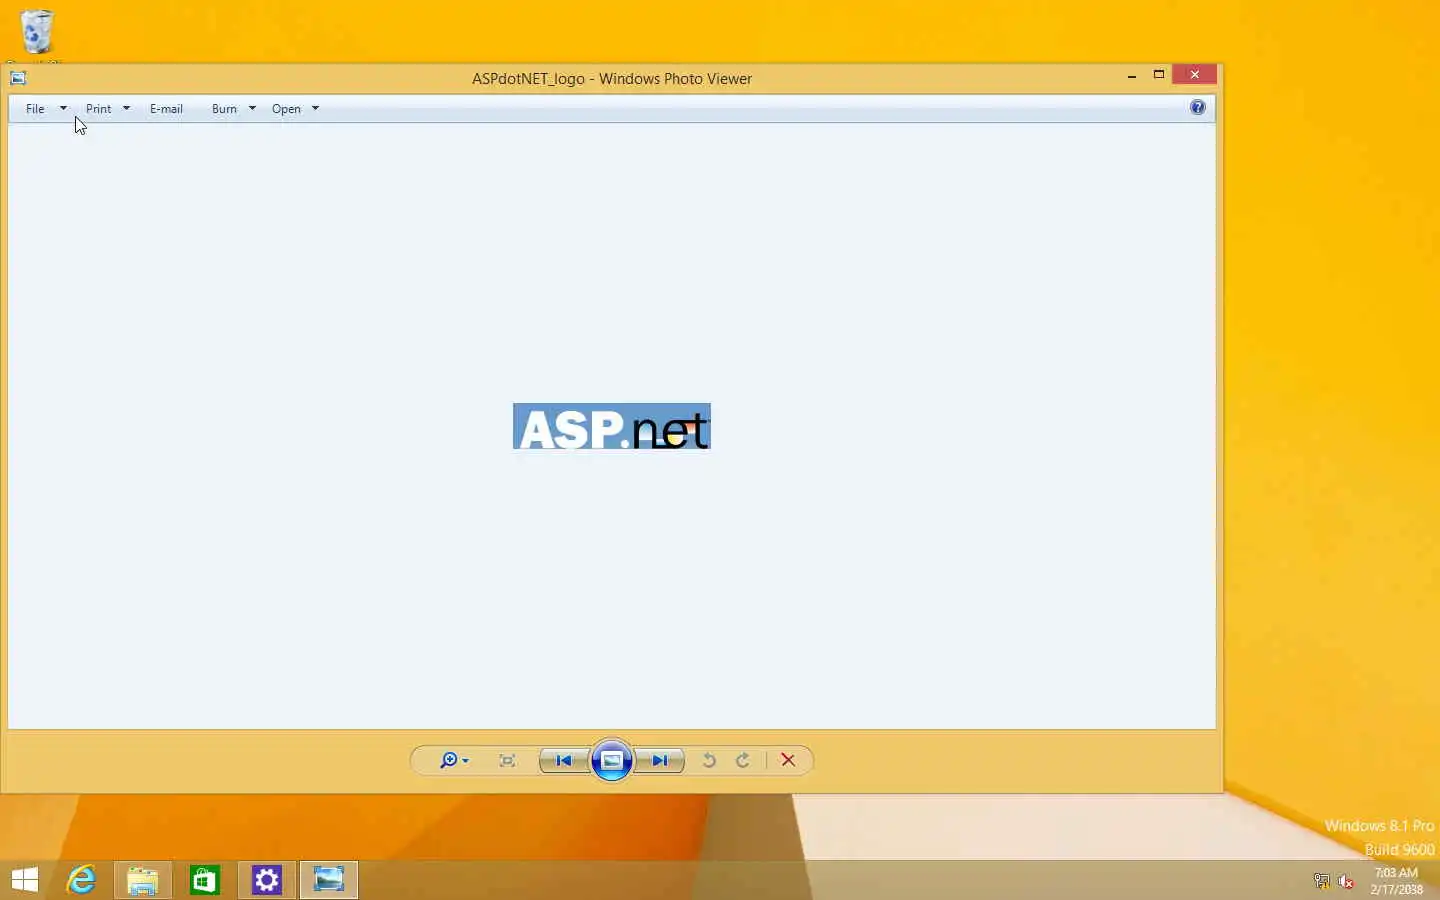This screenshot has height=900, width=1440.
Task: Open the Burn menu
Action: tap(224, 109)
